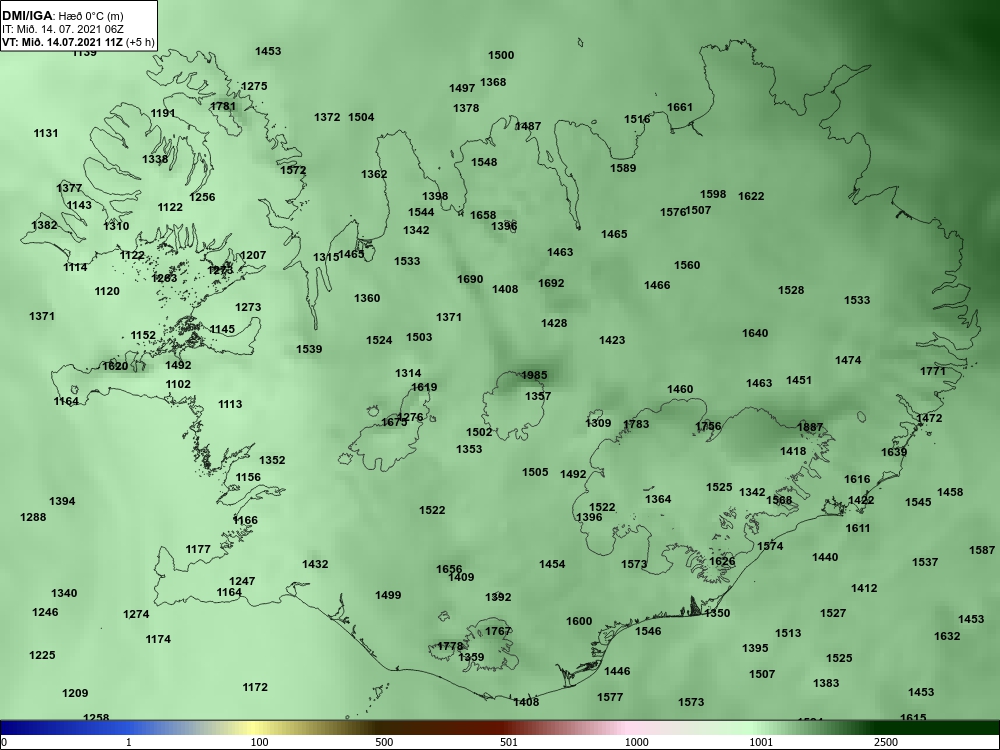Click the map value 1690
This screenshot has height=750, width=1000.
pos(470,279)
